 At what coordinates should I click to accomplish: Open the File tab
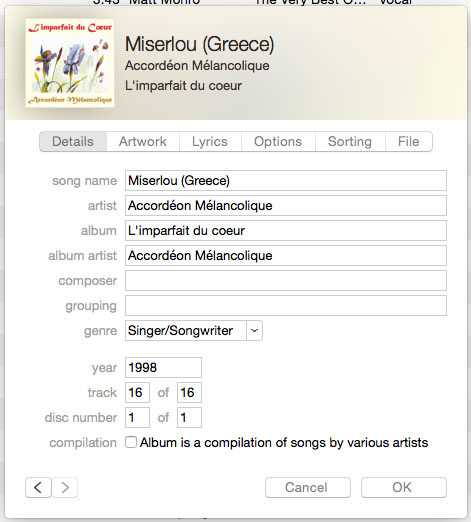point(409,141)
